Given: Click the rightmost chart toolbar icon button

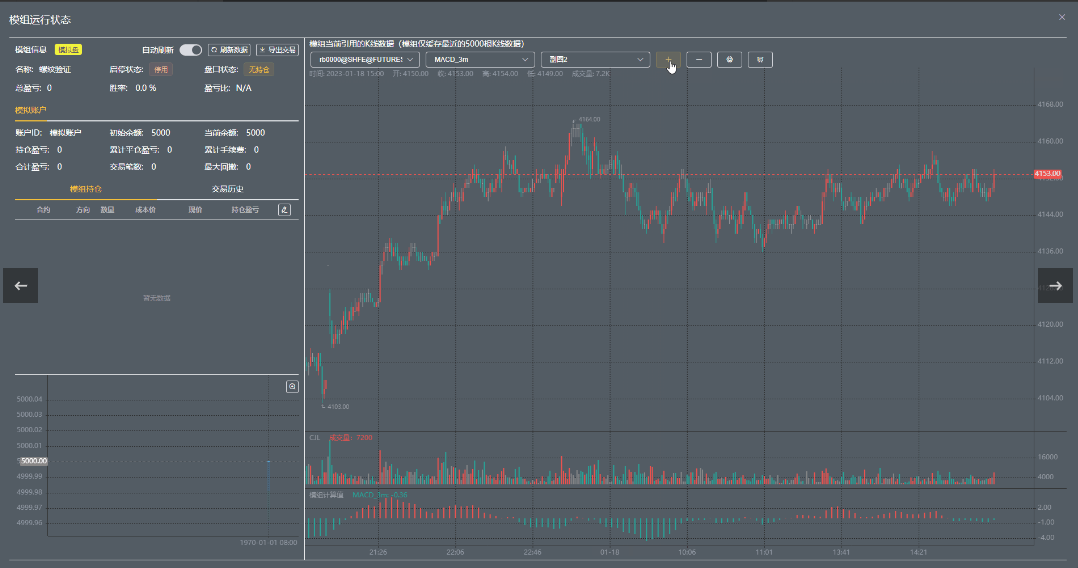Looking at the screenshot, I should coord(760,59).
